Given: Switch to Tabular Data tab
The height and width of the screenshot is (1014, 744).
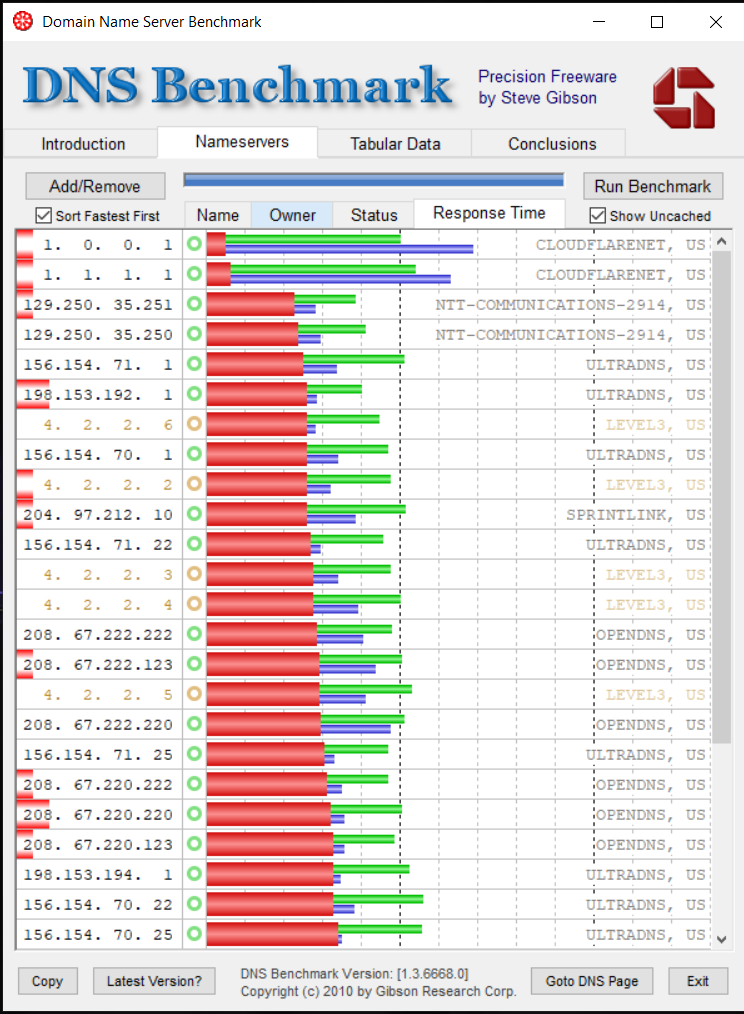Looking at the screenshot, I should point(395,144).
